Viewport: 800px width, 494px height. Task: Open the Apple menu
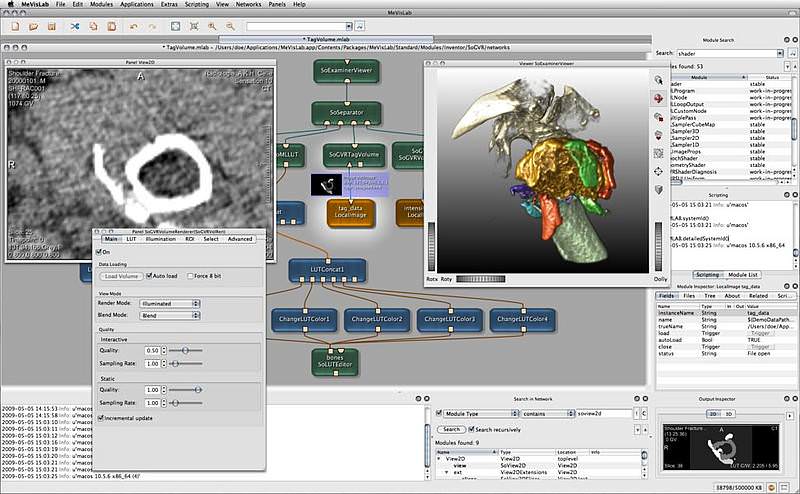10,4
